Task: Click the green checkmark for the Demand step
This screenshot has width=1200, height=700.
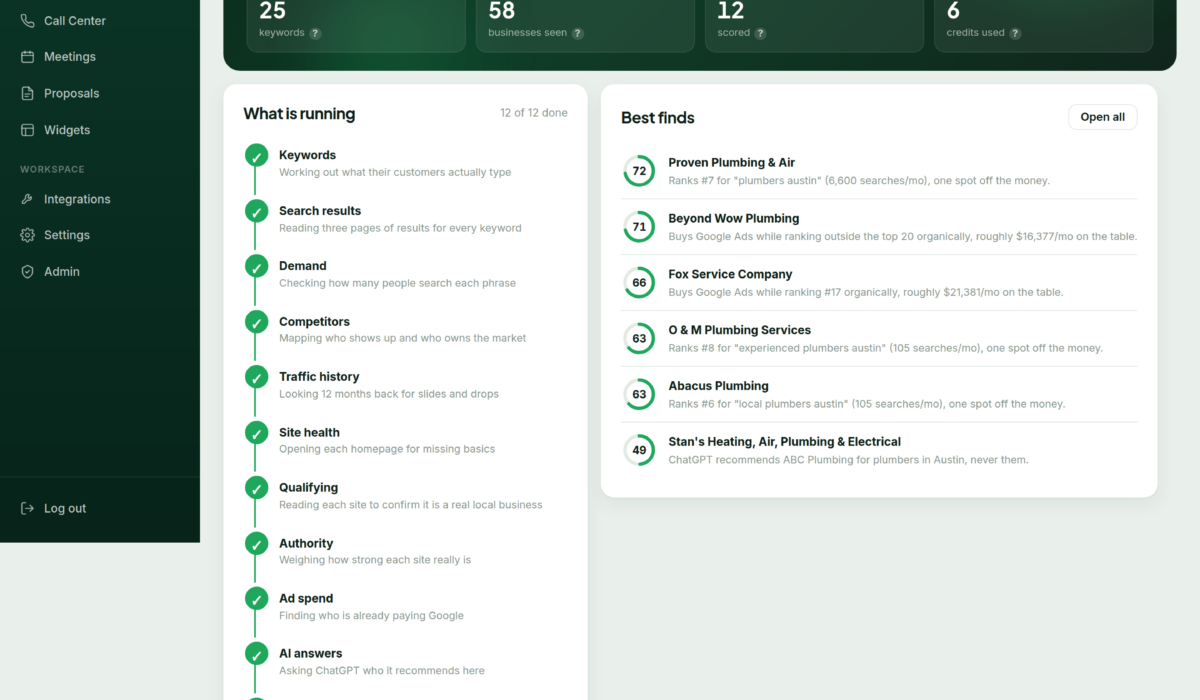Action: tap(256, 267)
